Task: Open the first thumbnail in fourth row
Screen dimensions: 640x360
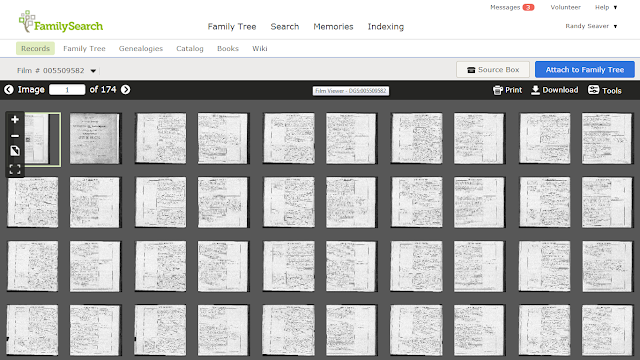Action: [33, 330]
